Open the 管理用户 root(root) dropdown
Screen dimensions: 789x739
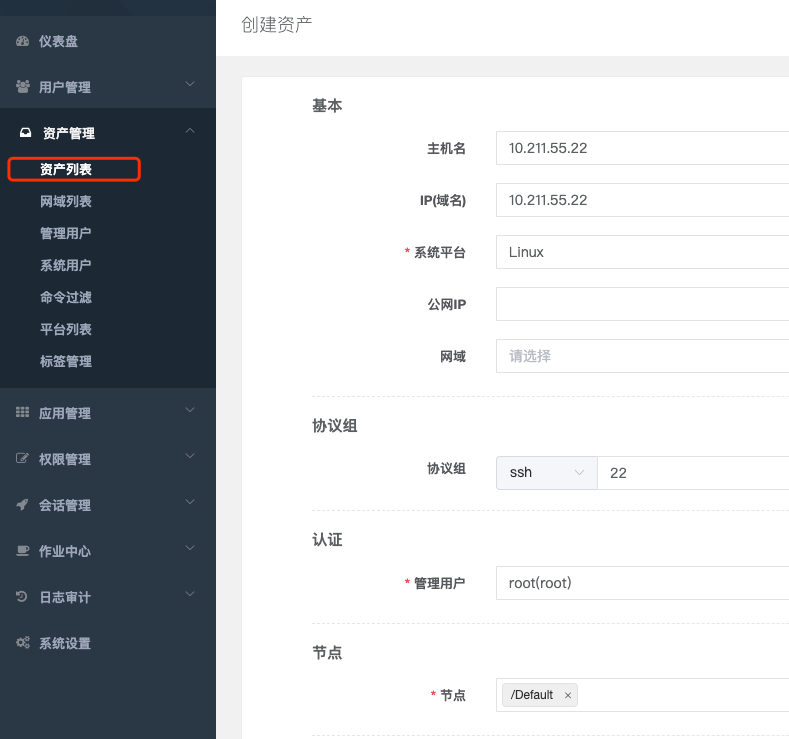pos(642,583)
